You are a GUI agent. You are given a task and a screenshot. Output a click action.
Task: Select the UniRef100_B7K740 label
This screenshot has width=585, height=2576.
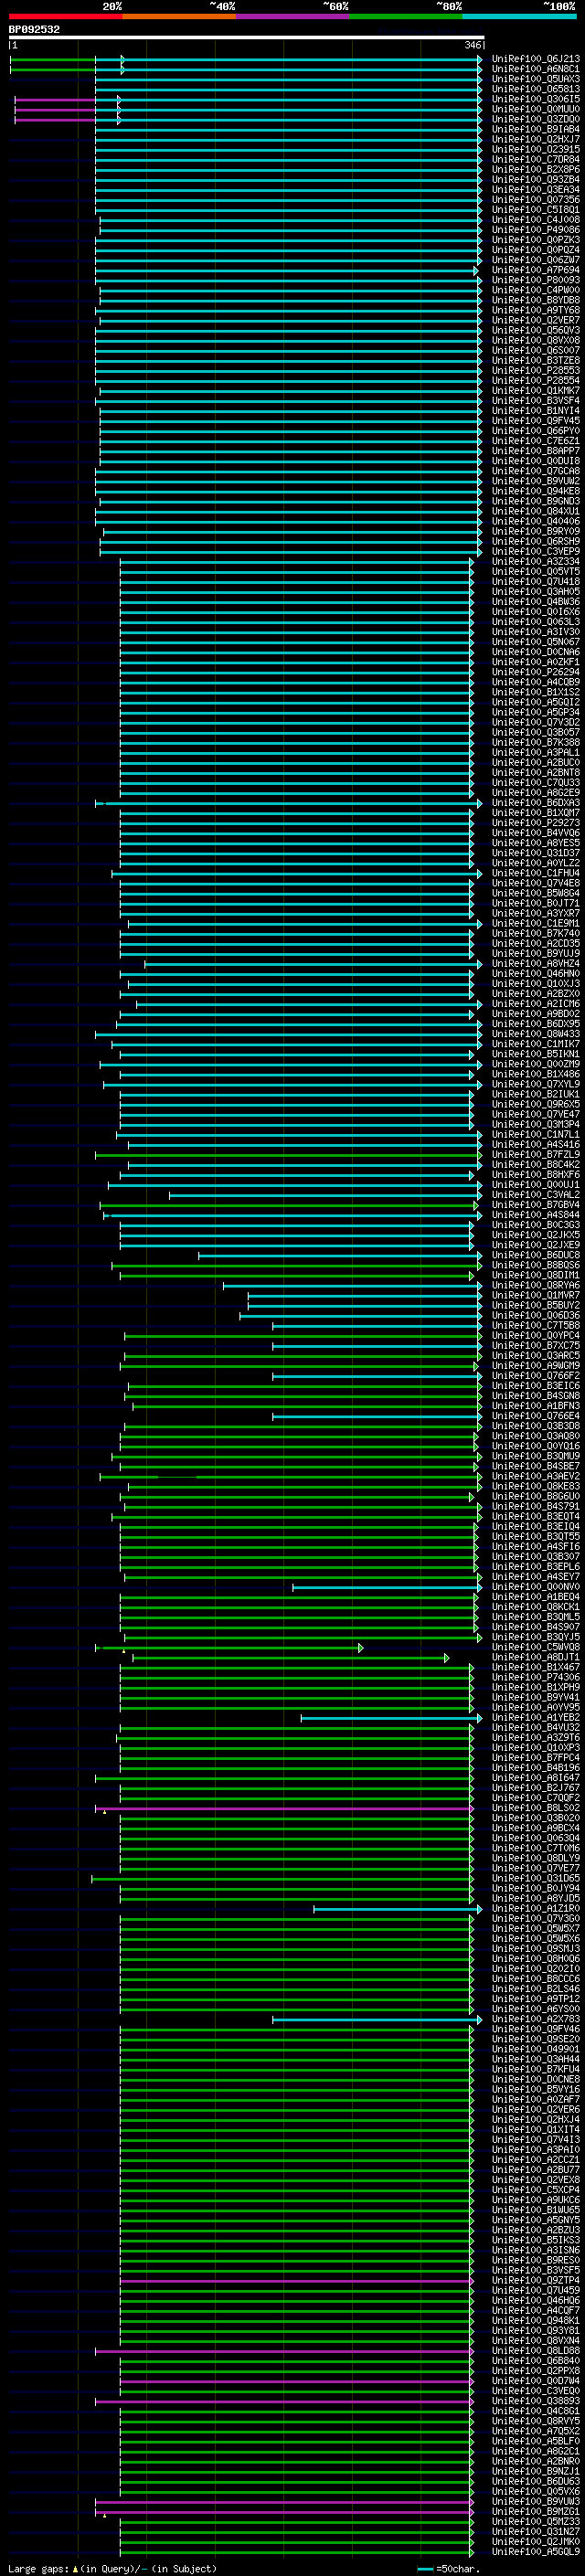click(x=535, y=933)
